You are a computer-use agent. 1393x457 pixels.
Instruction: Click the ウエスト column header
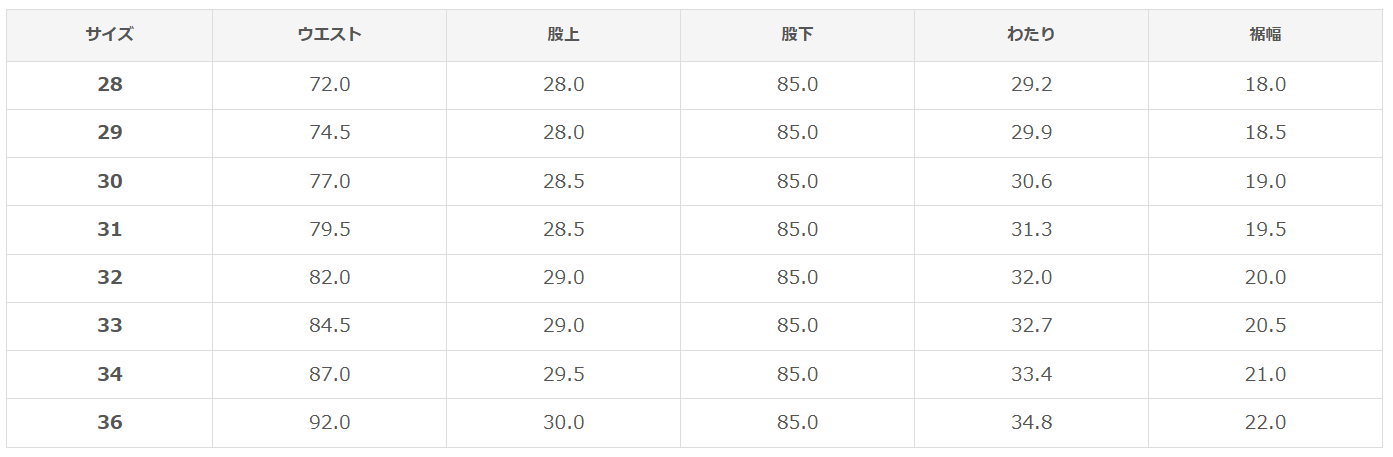coord(329,35)
